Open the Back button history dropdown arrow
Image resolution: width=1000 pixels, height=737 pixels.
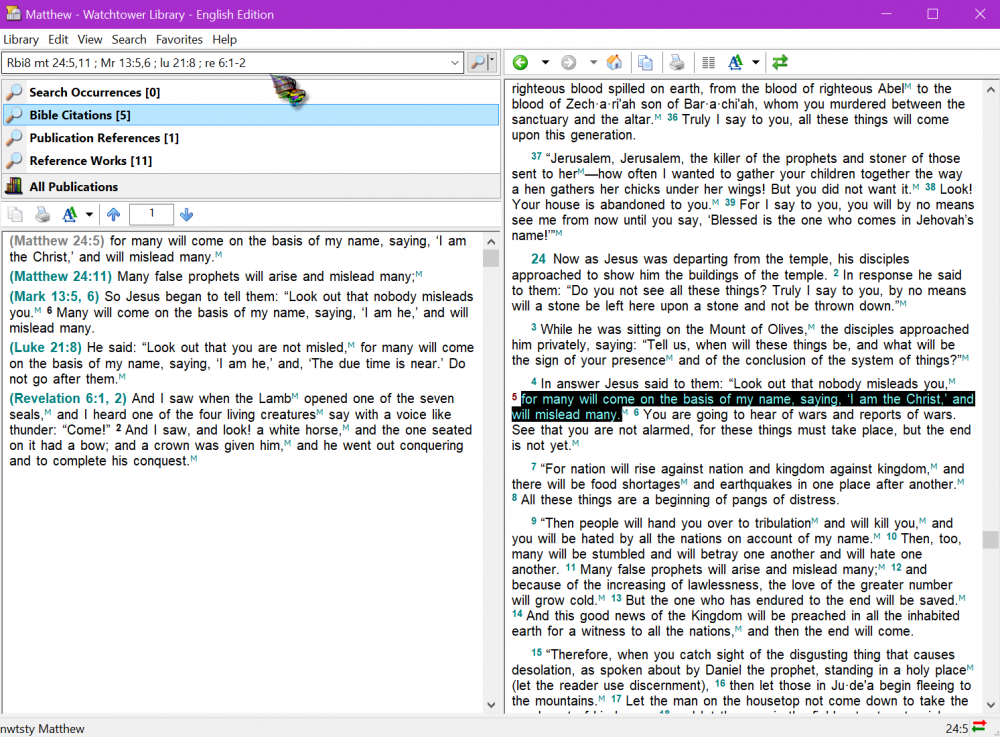[543, 63]
